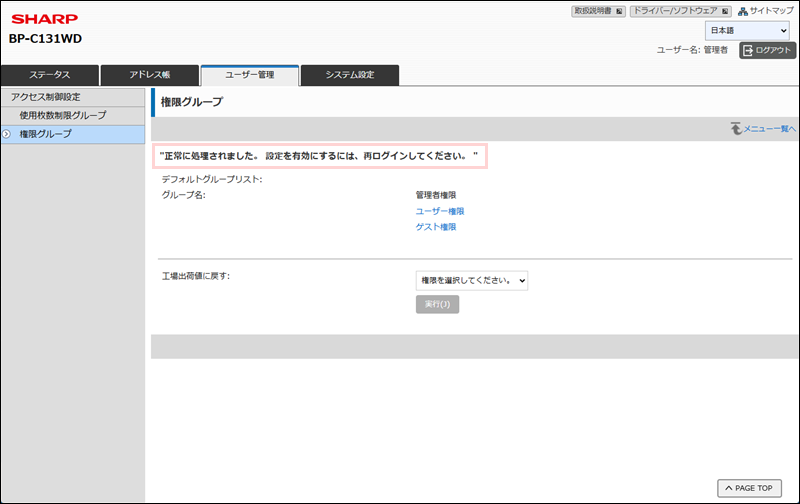The height and width of the screenshot is (504, 800).
Task: Click the ログアウト button
Action: [767, 50]
